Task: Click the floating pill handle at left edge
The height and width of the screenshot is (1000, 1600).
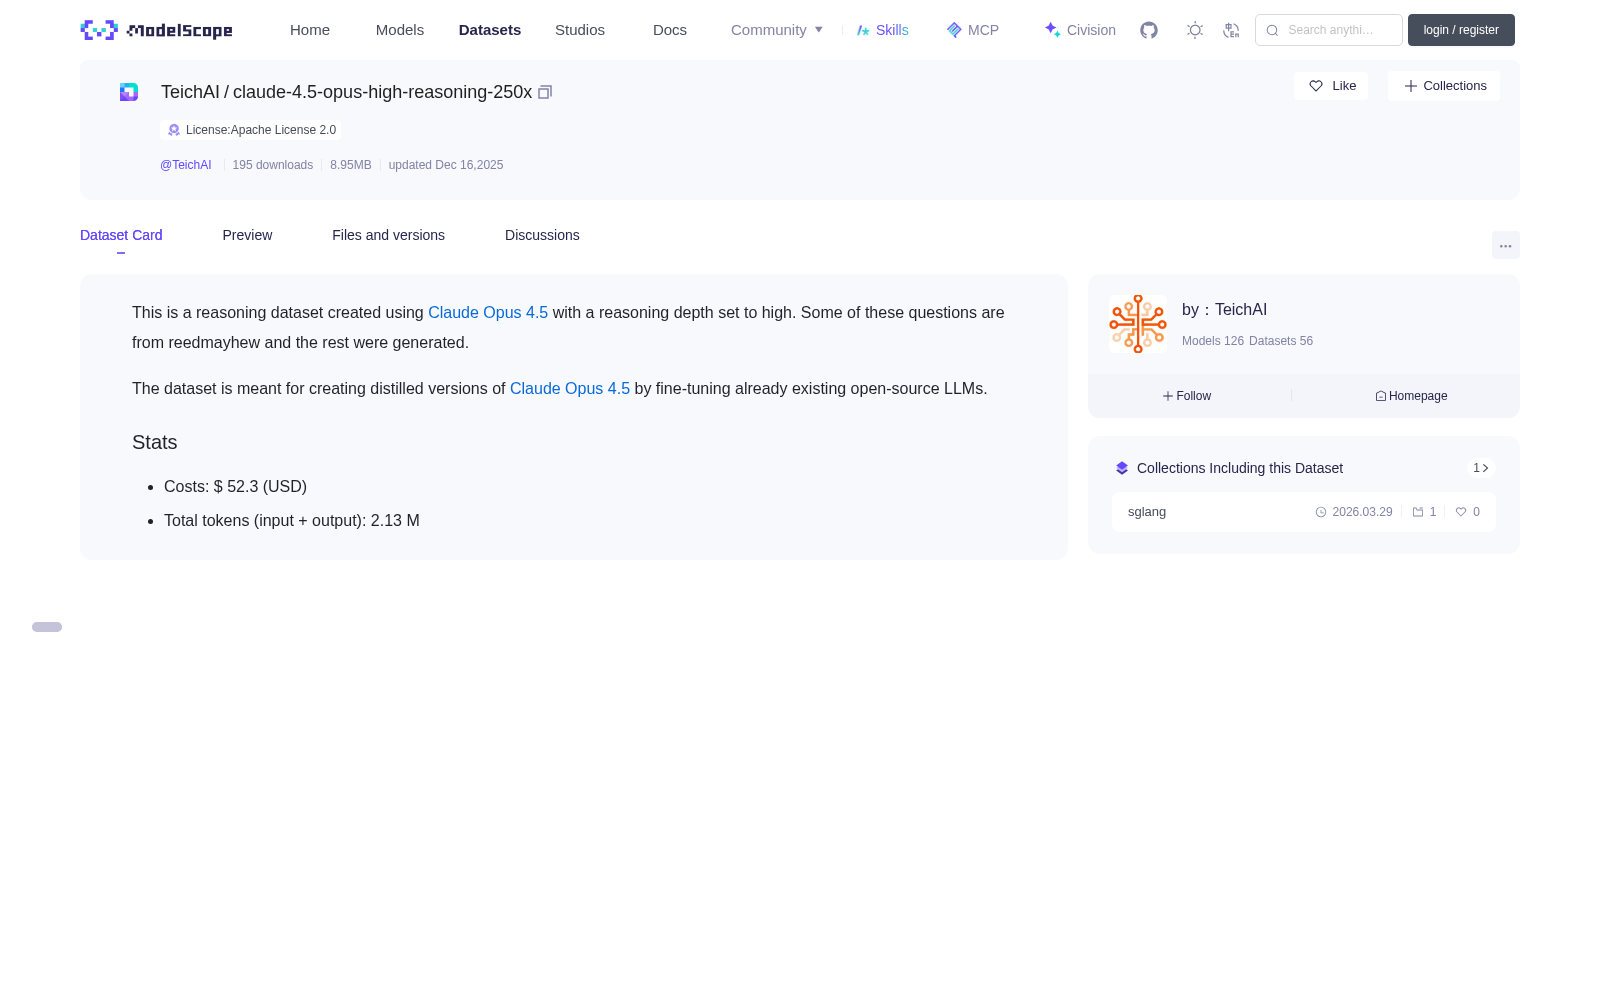Action: click(x=47, y=627)
